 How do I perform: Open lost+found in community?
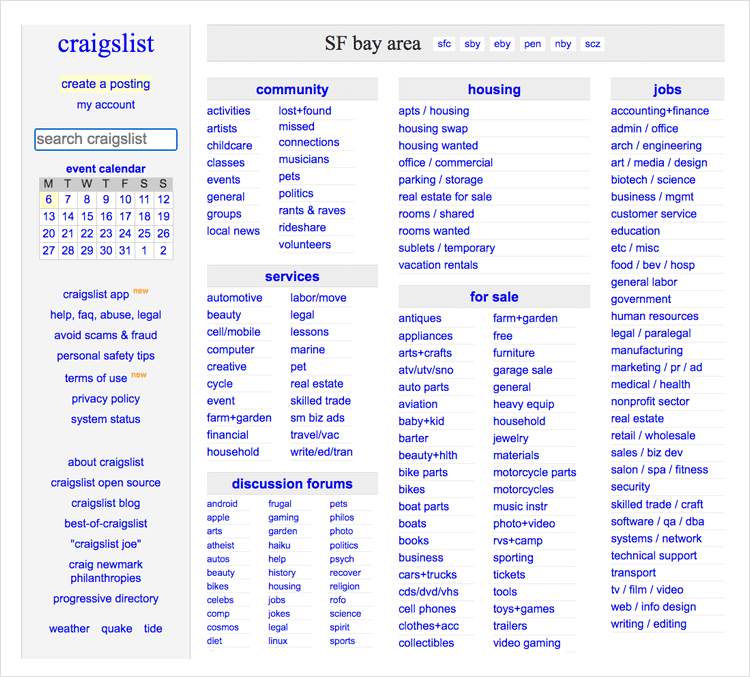coord(305,111)
